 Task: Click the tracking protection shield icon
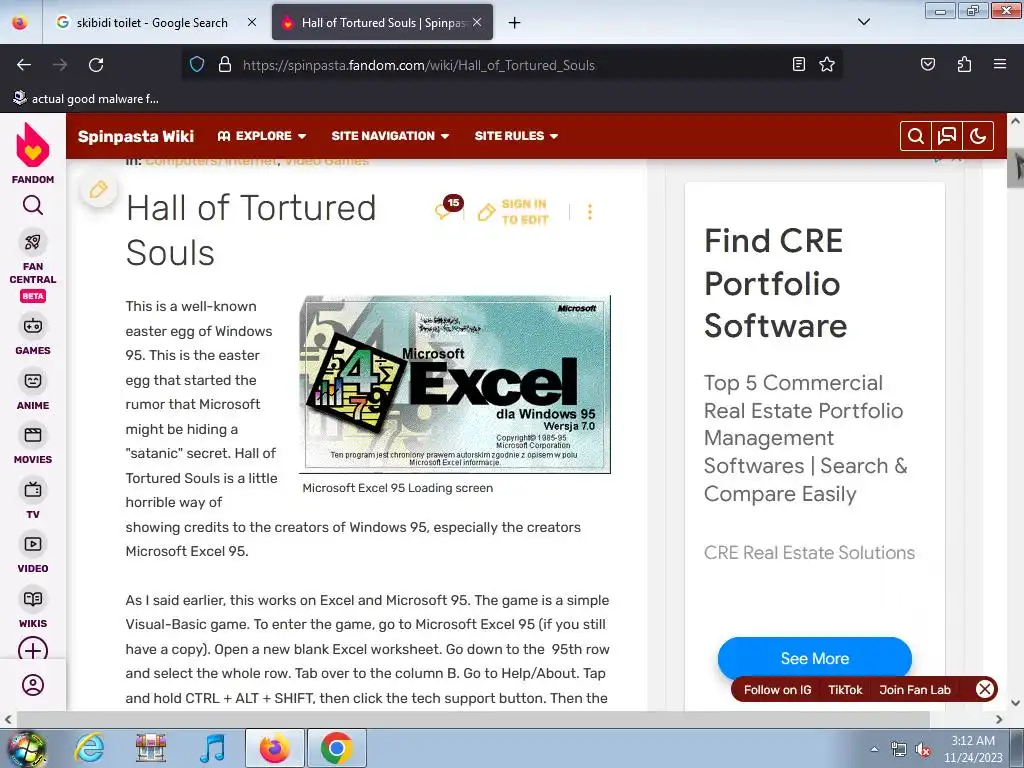(x=197, y=64)
